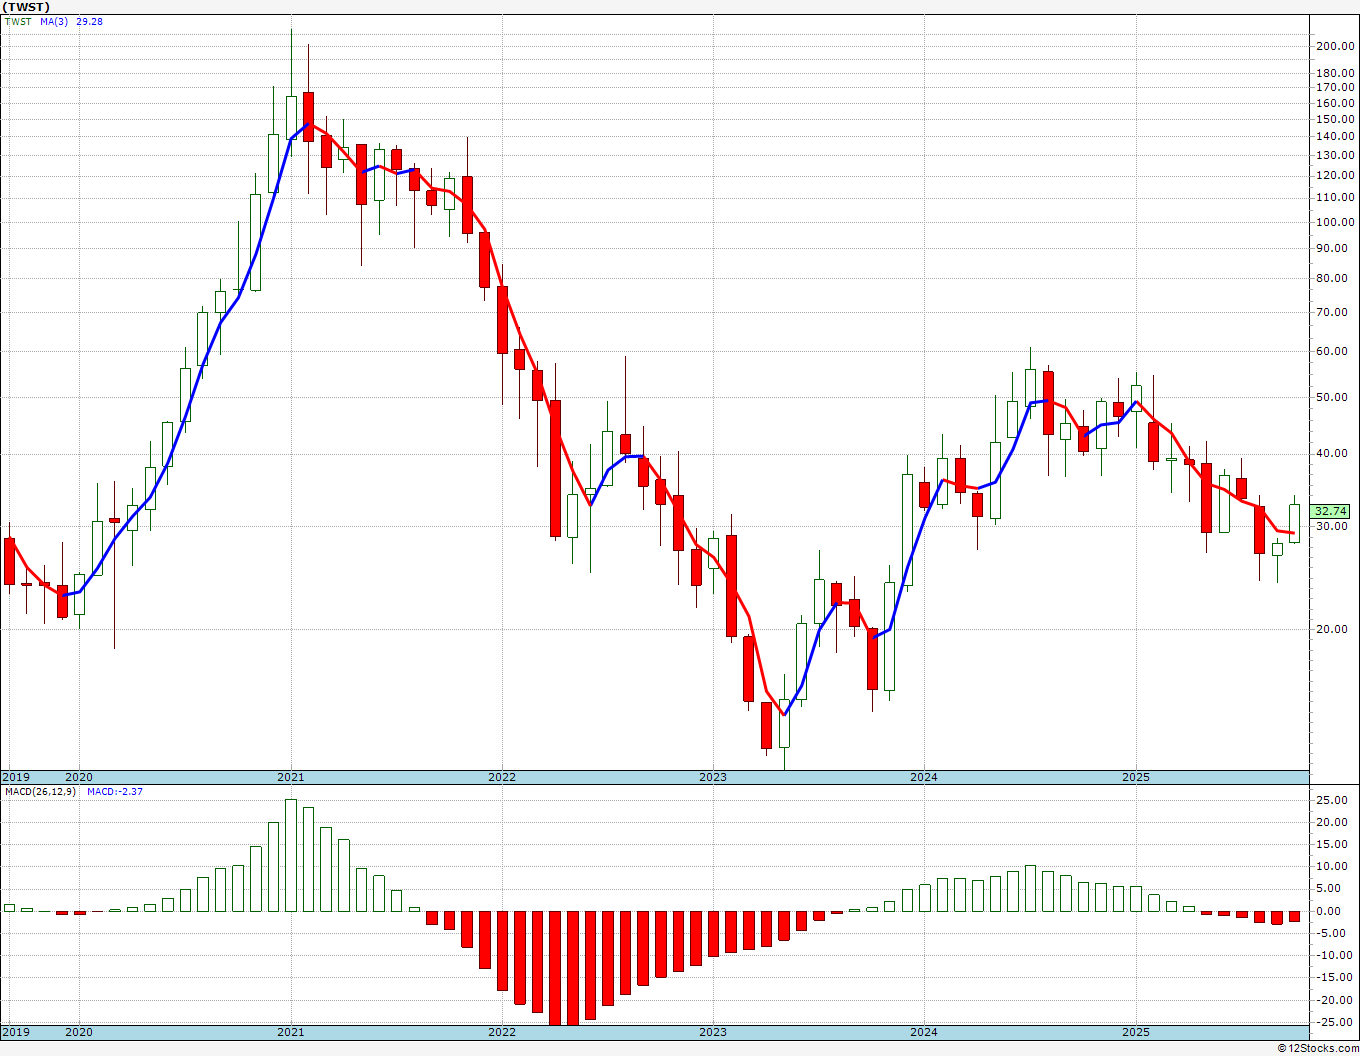Select 2023 on the price chart timeline
Viewport: 1360px width, 1056px height.
[713, 777]
